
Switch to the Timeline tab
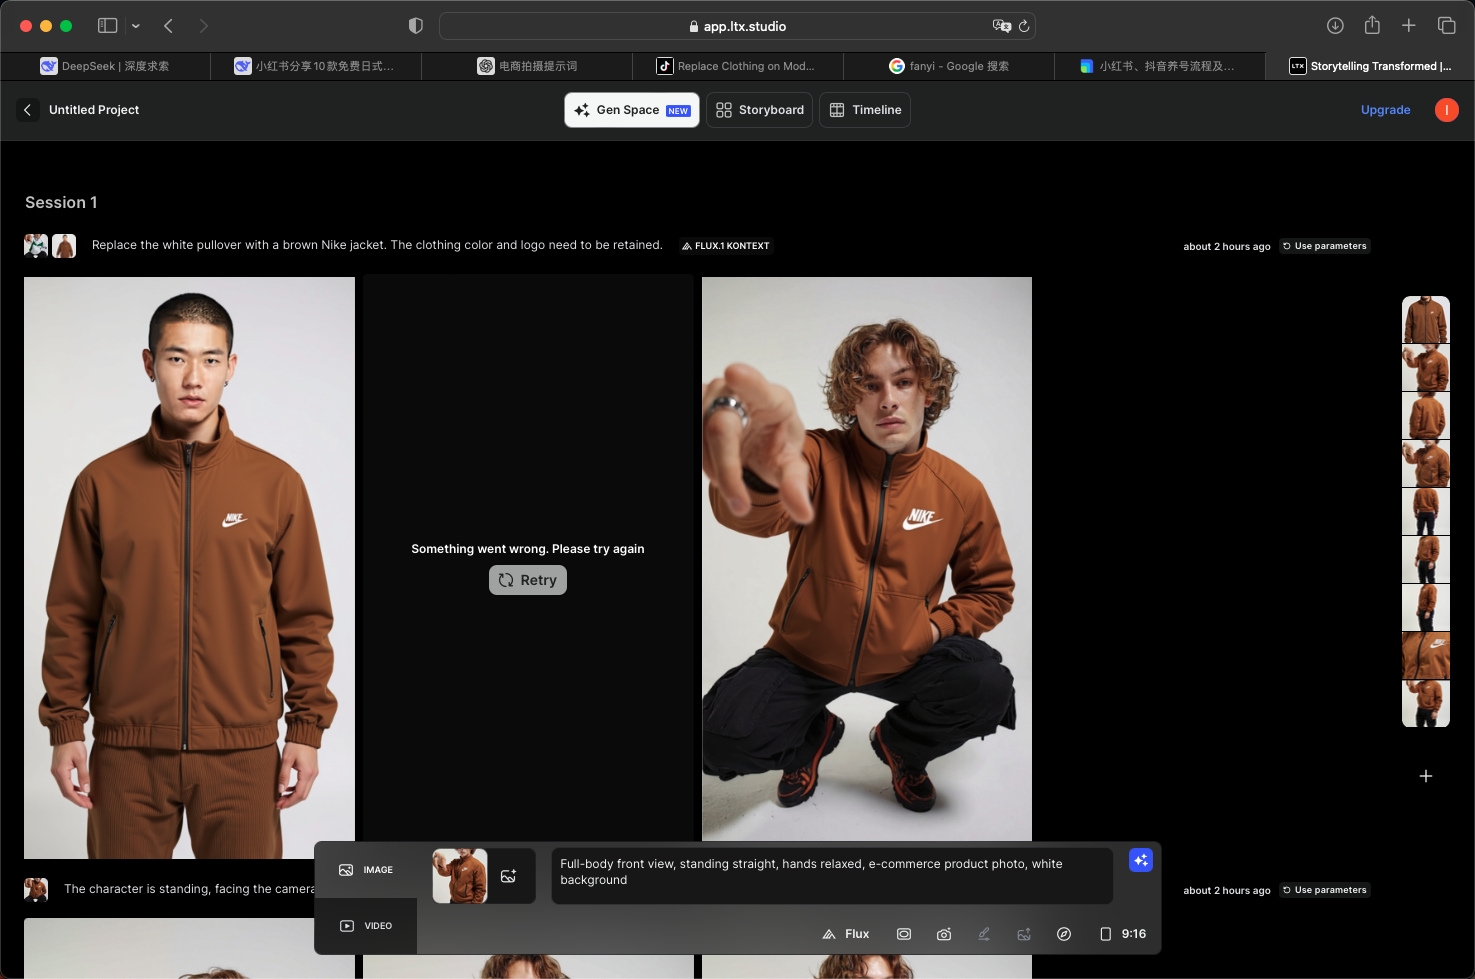865,110
